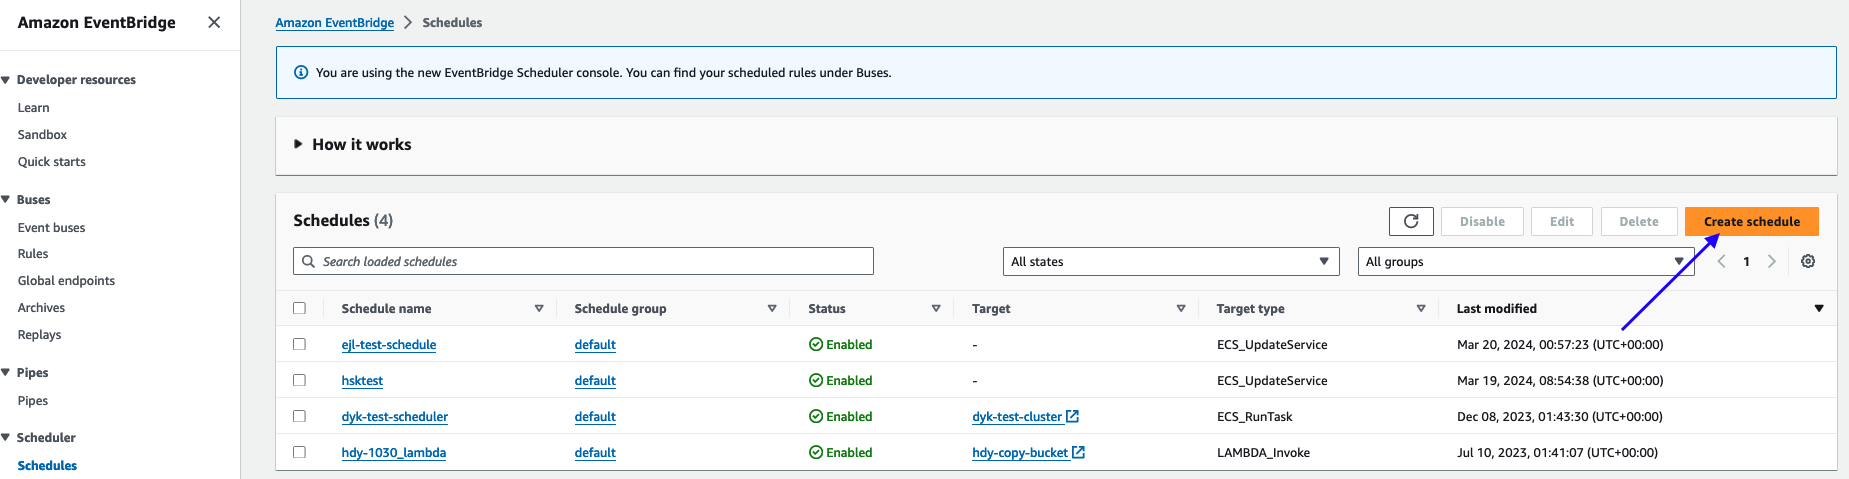Click the next page arrow

point(1771,261)
